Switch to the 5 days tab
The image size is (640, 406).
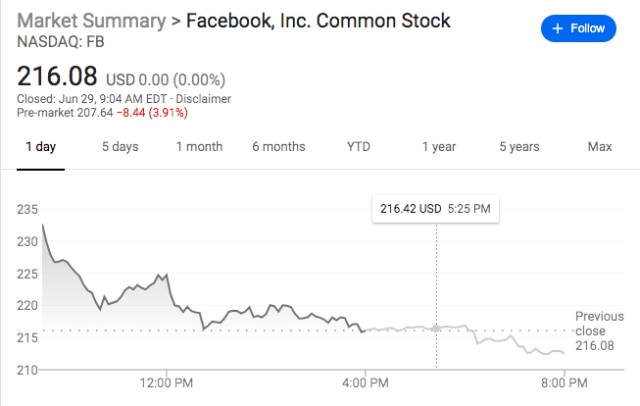point(120,147)
